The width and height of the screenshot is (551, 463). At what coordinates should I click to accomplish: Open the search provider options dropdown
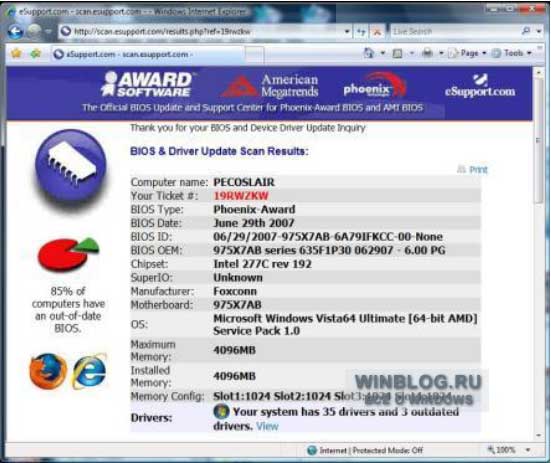[x=539, y=31]
